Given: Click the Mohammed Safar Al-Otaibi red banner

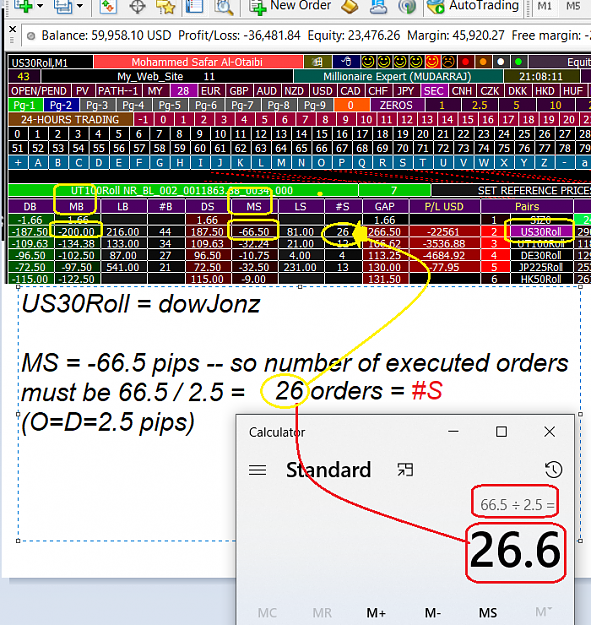Looking at the screenshot, I should [x=198, y=62].
